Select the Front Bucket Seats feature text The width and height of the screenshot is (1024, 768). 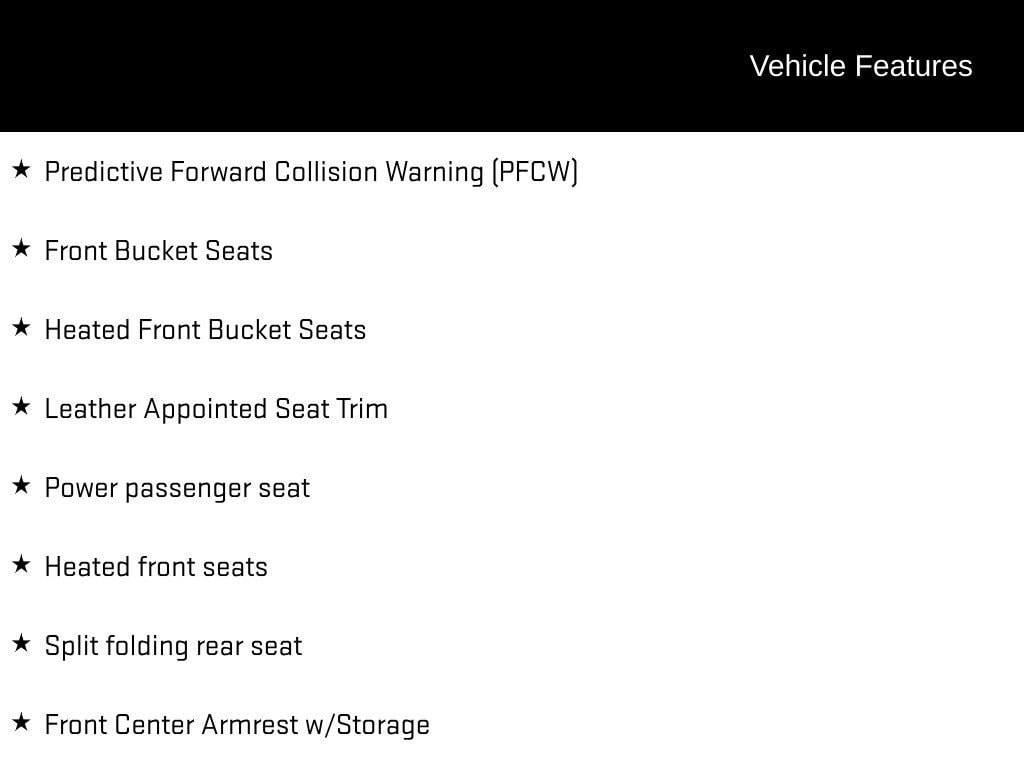pos(159,251)
